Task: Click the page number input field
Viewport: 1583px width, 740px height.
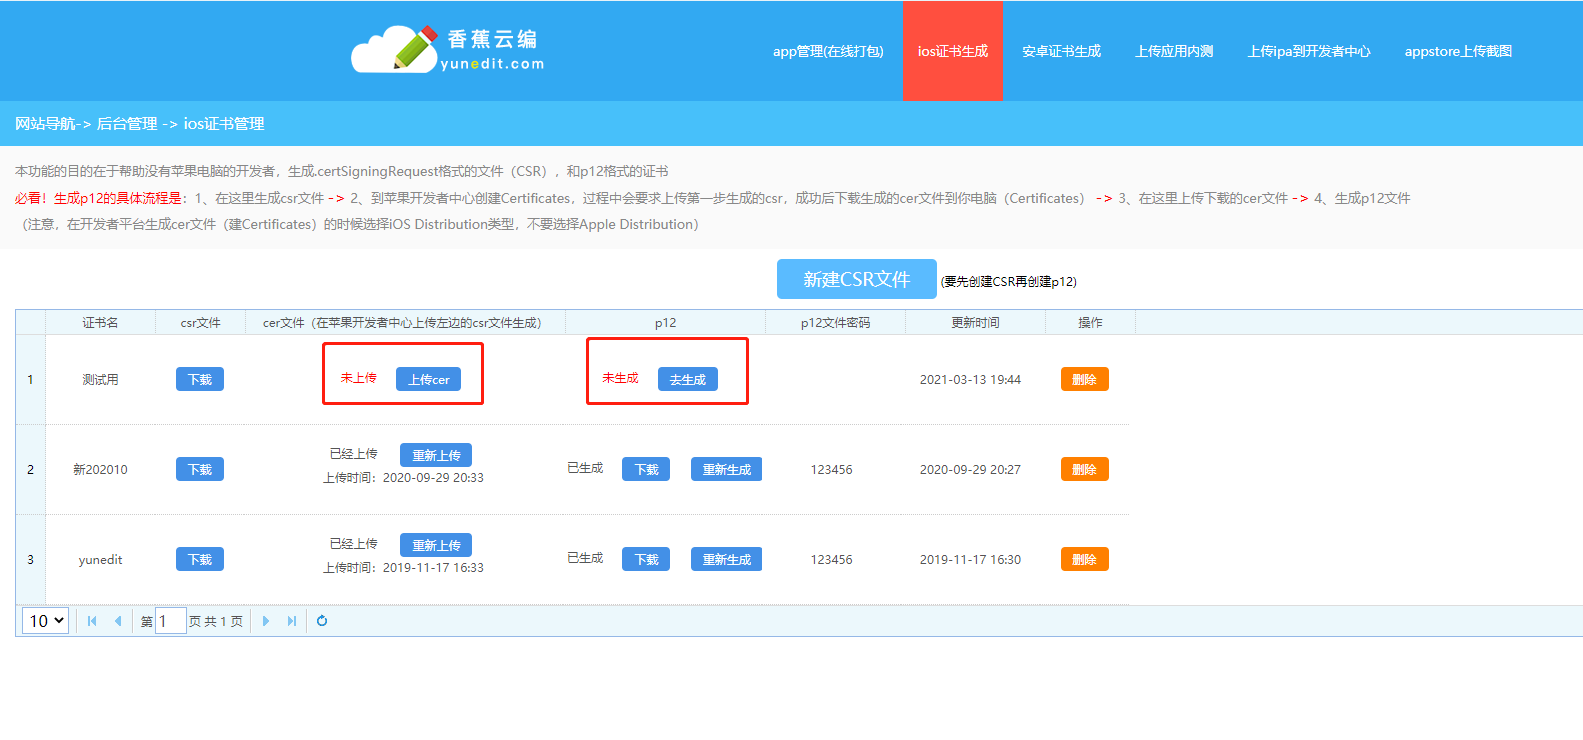Action: coord(171,621)
